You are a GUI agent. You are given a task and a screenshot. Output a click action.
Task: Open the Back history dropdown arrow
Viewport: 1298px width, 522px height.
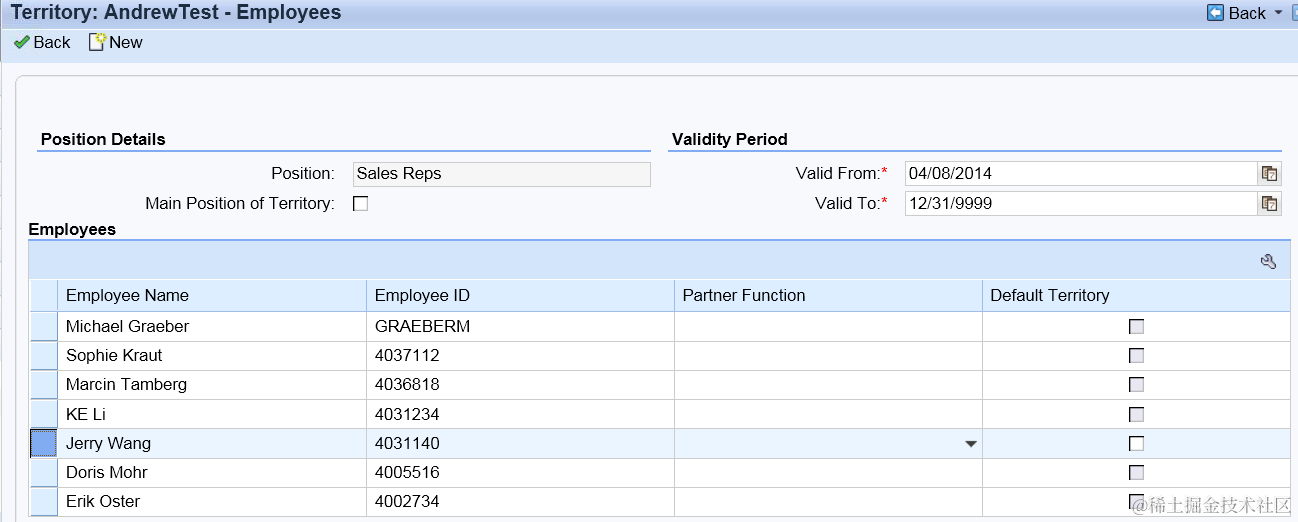coord(1278,13)
